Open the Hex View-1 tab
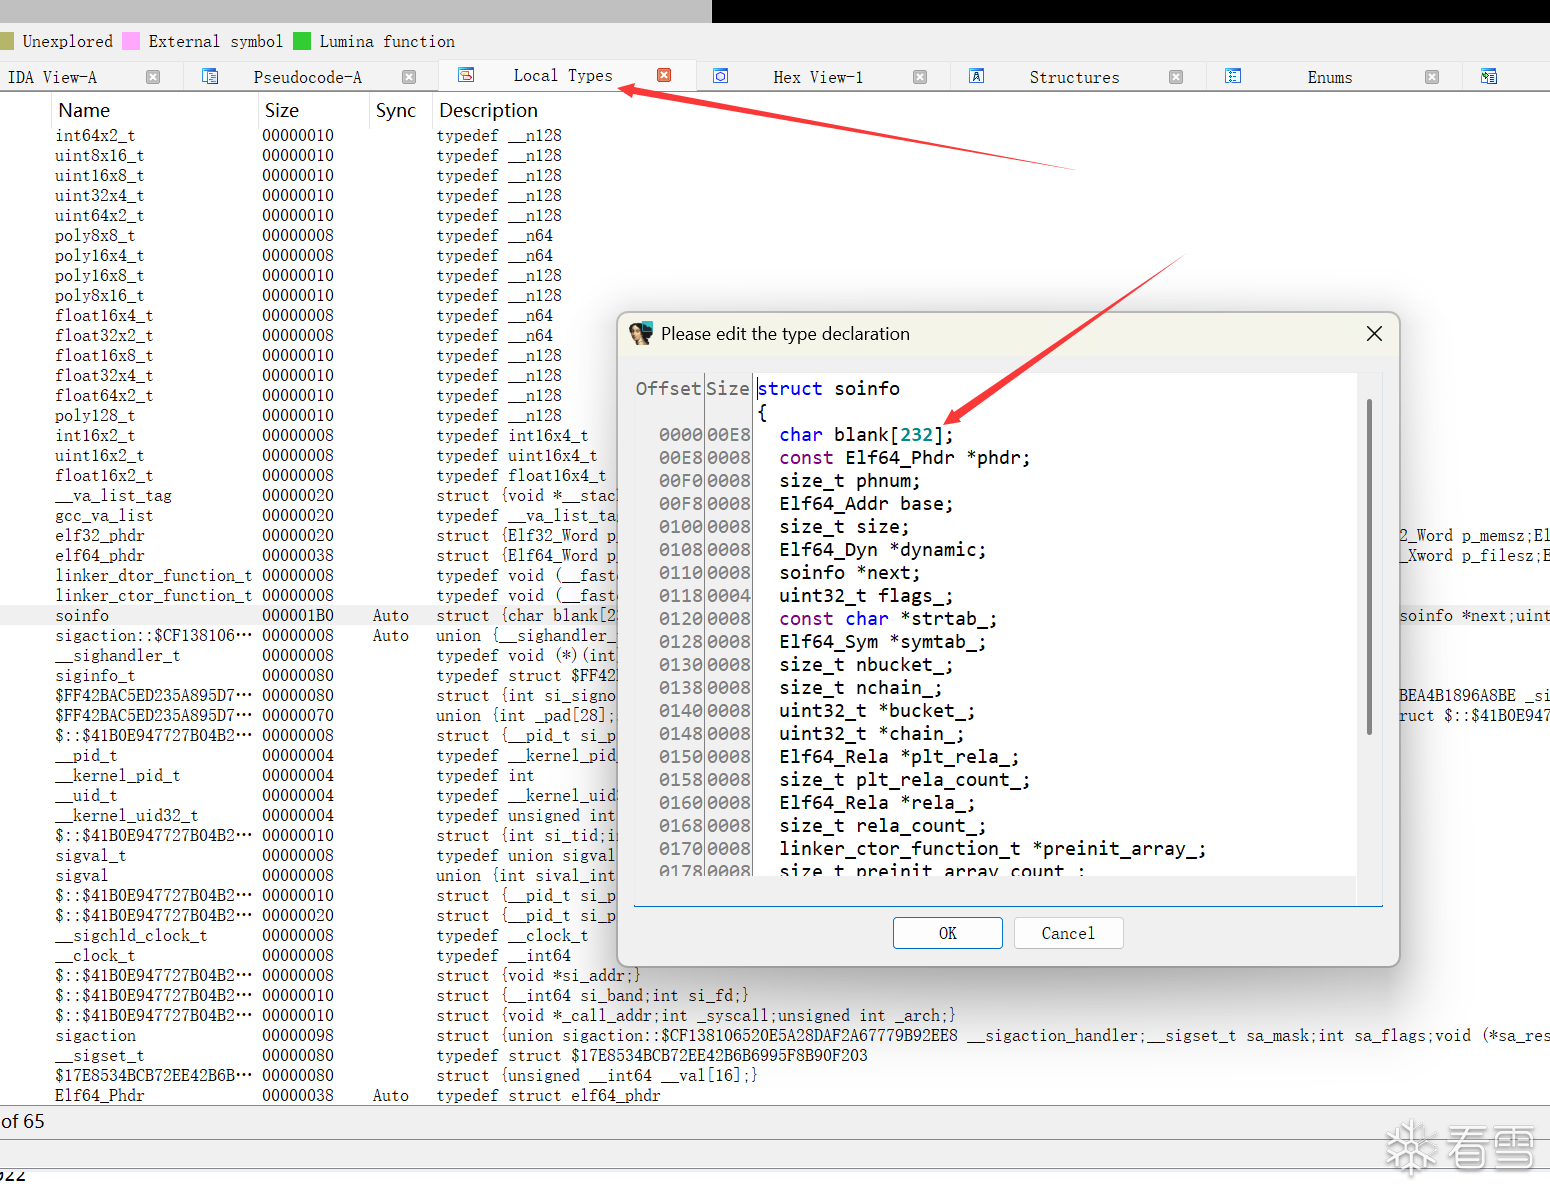Viewport: 1550px width, 1194px height. tap(818, 77)
